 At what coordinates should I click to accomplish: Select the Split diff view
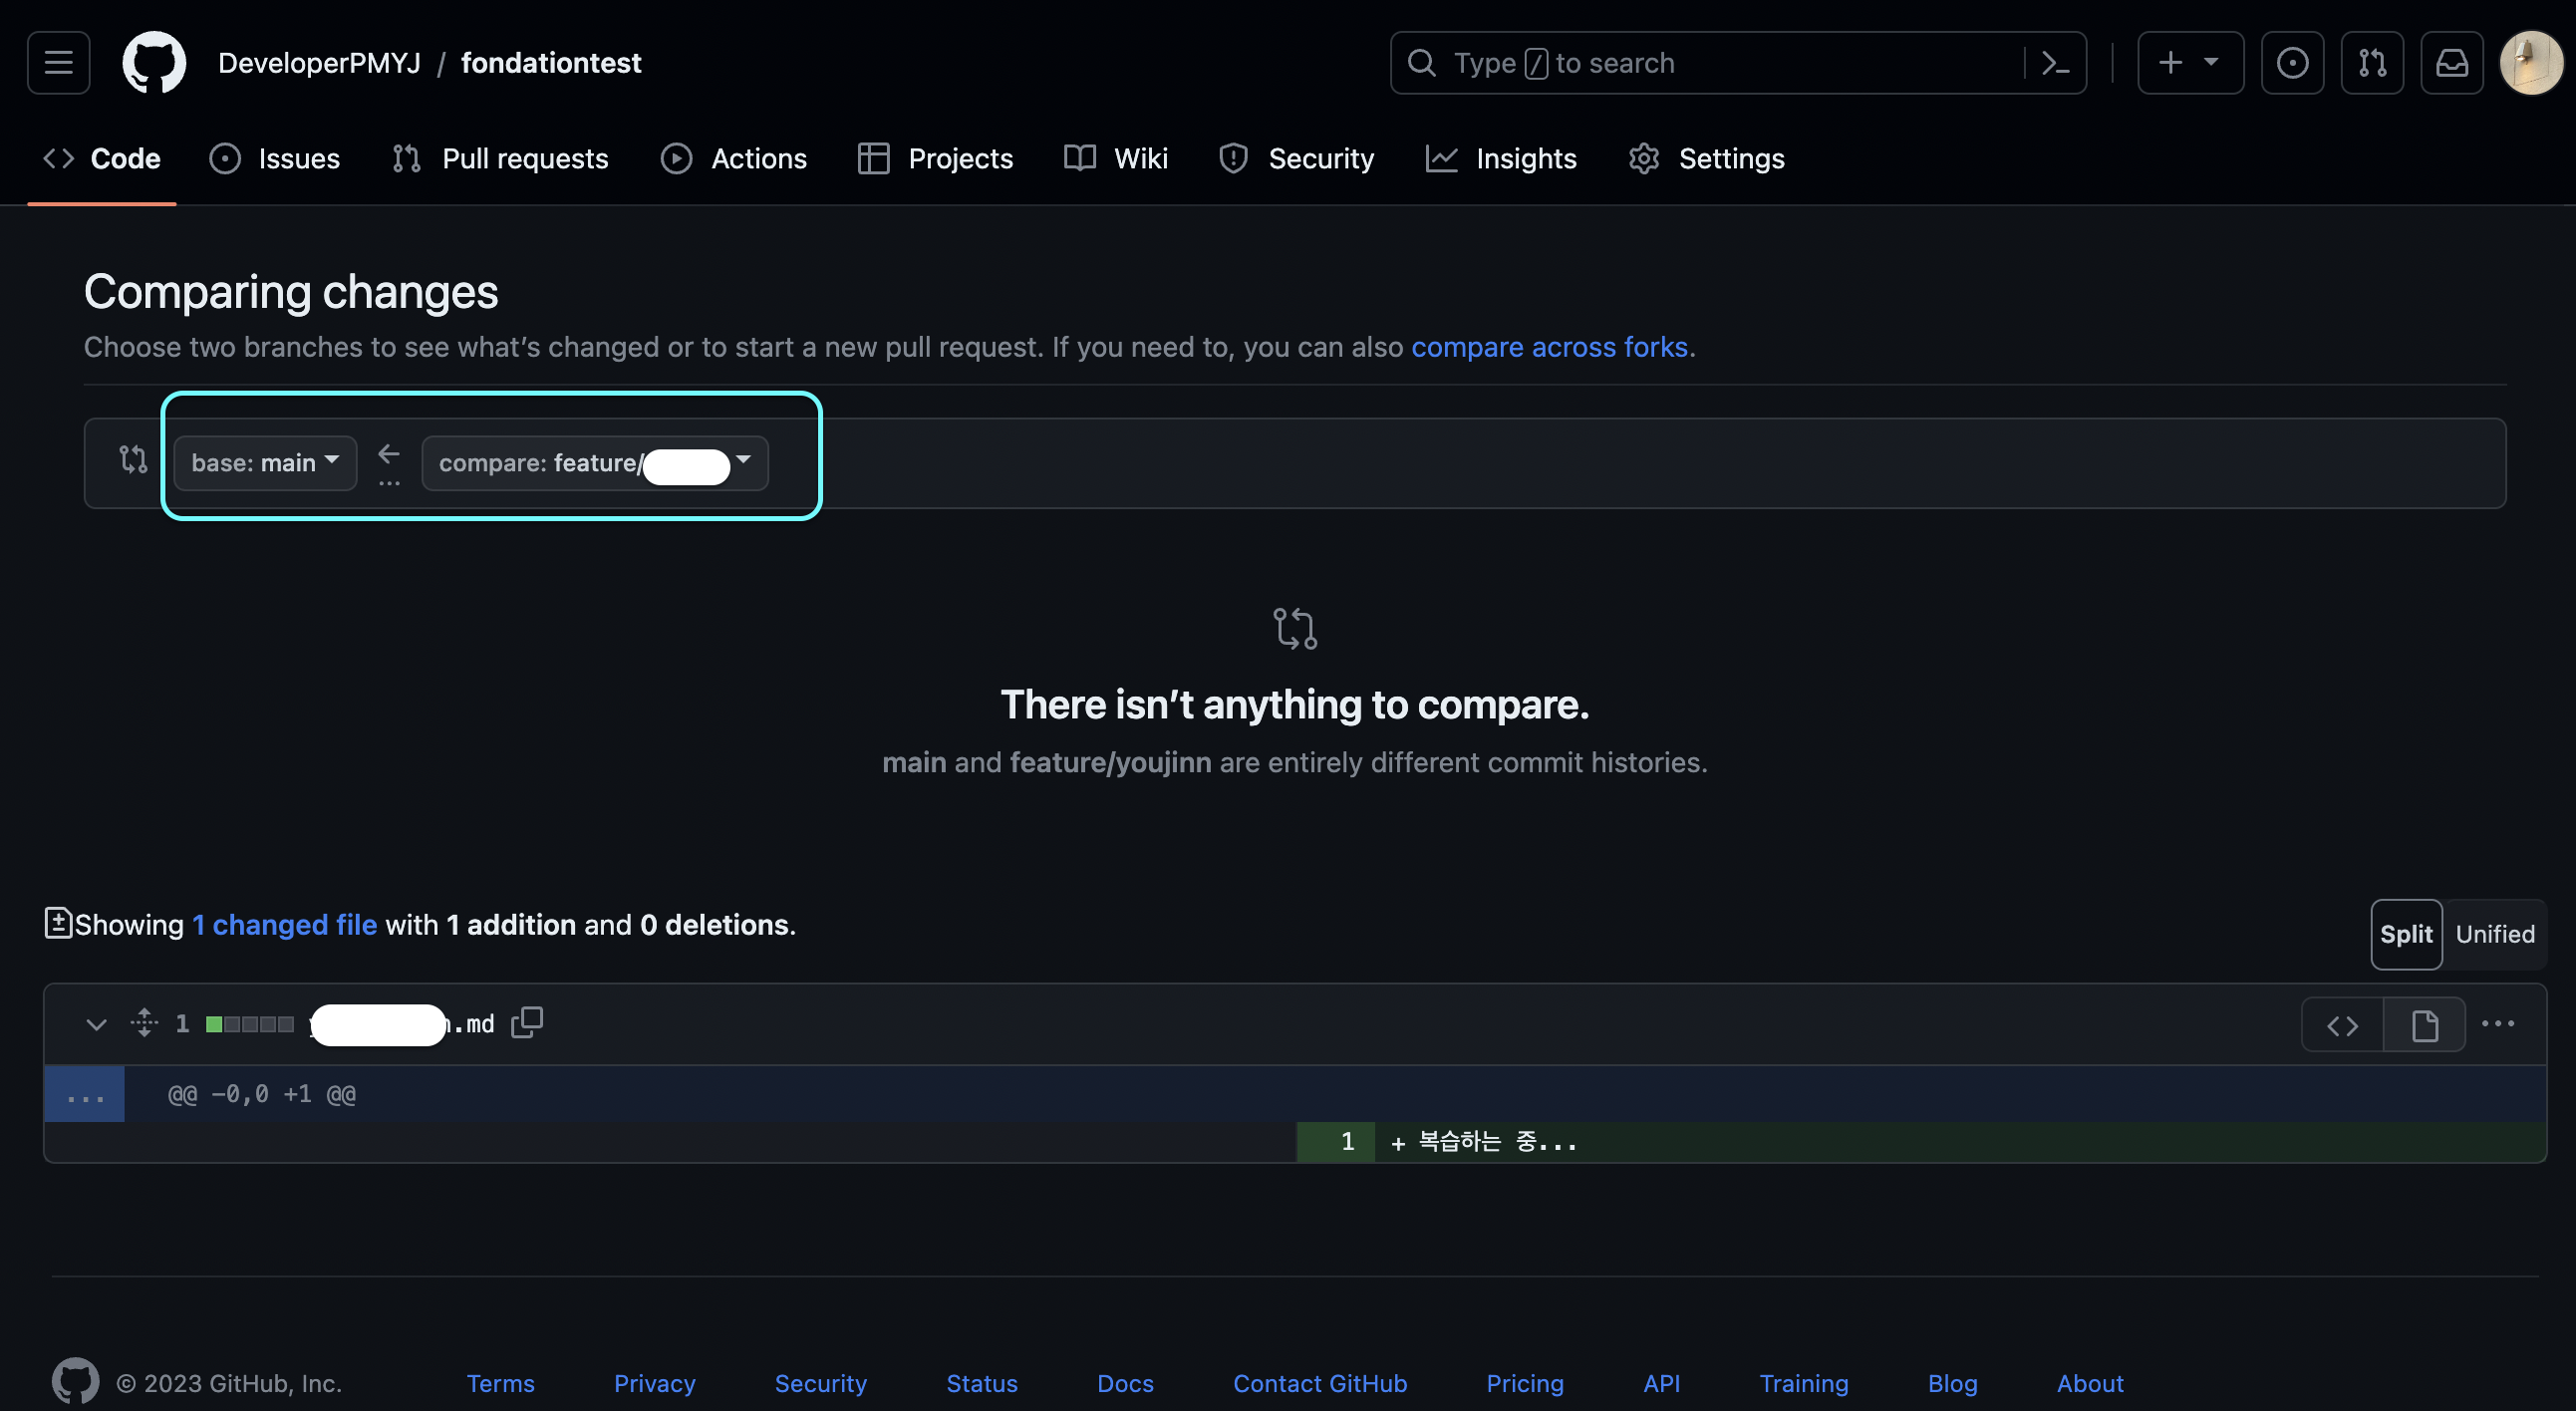(2405, 934)
